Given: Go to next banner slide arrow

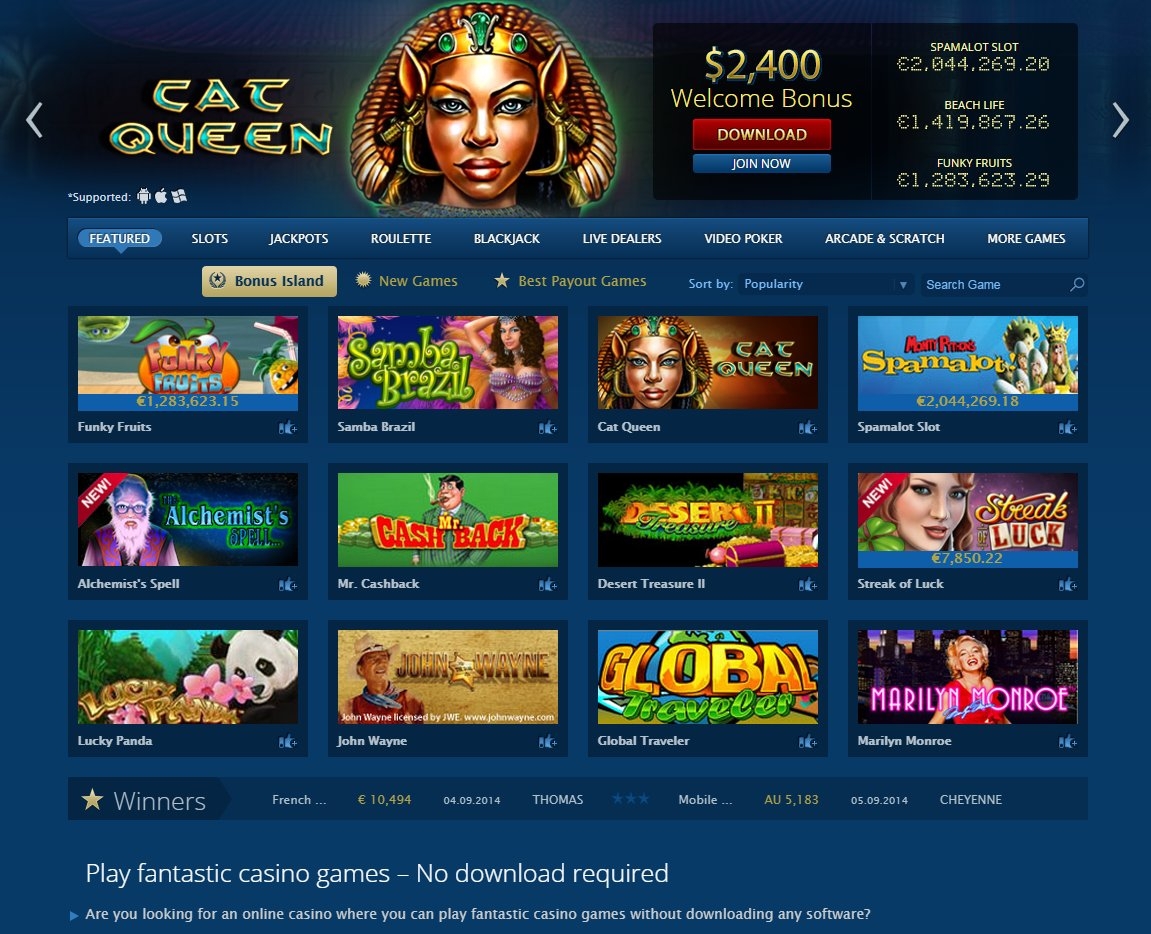Looking at the screenshot, I should 1120,120.
